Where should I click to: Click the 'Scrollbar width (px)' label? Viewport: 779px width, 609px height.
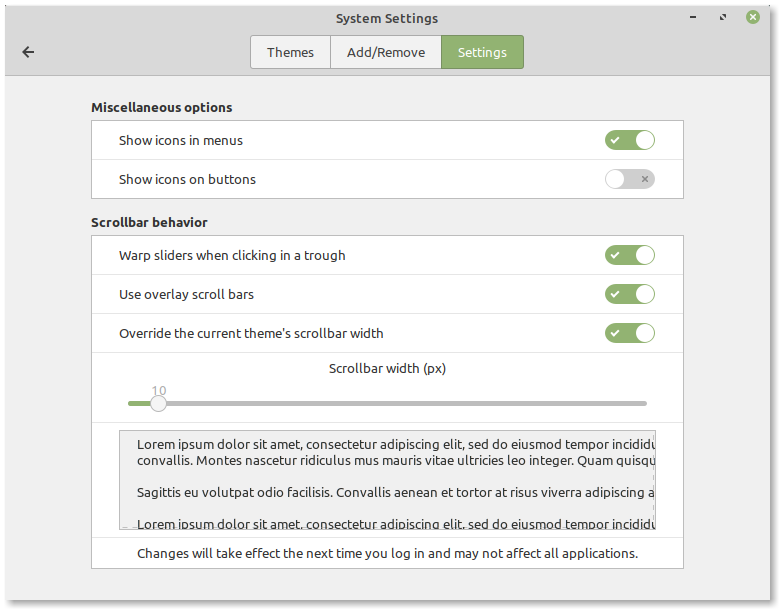tap(387, 368)
